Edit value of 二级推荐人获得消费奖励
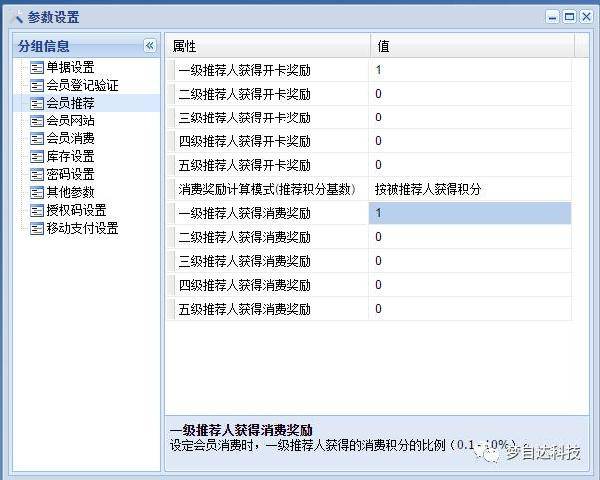The height and width of the screenshot is (480, 600). (470, 237)
